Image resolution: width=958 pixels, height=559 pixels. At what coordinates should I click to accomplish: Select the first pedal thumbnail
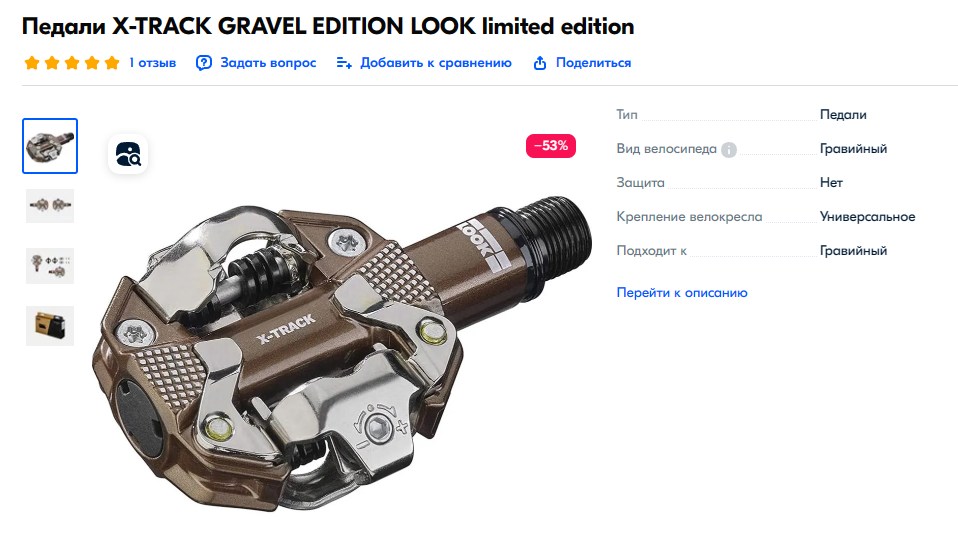coord(50,146)
